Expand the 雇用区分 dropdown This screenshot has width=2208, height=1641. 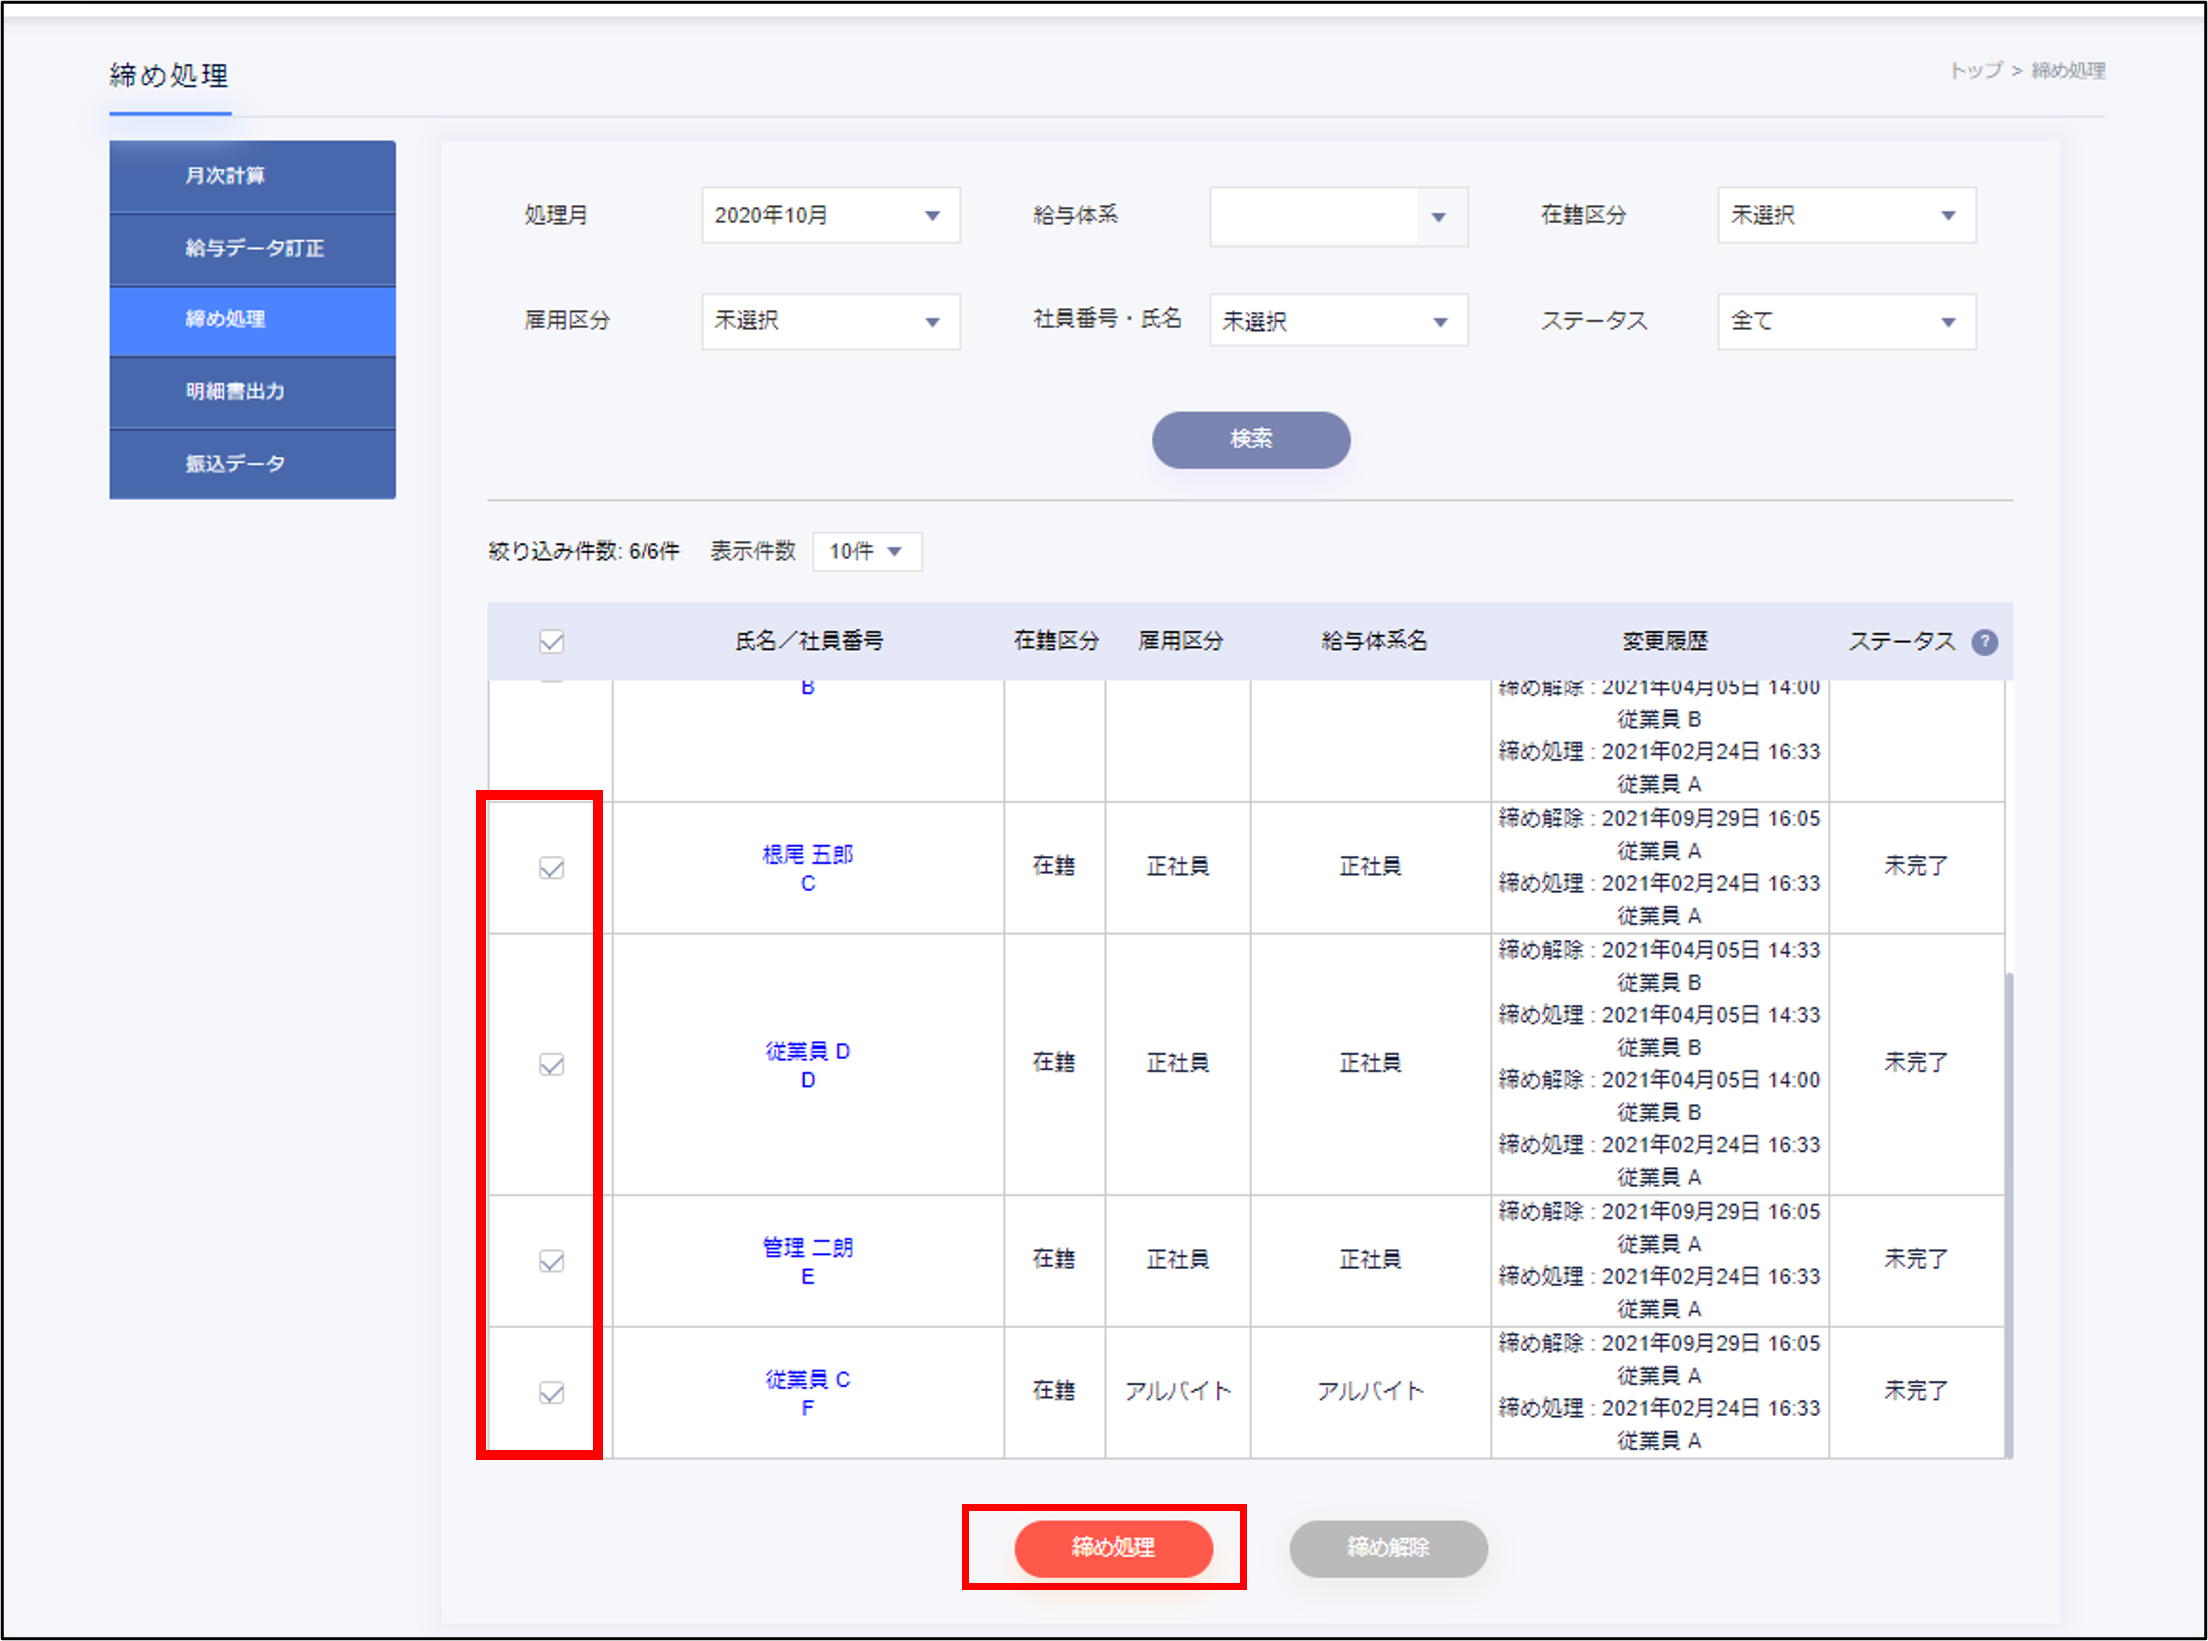coord(830,321)
